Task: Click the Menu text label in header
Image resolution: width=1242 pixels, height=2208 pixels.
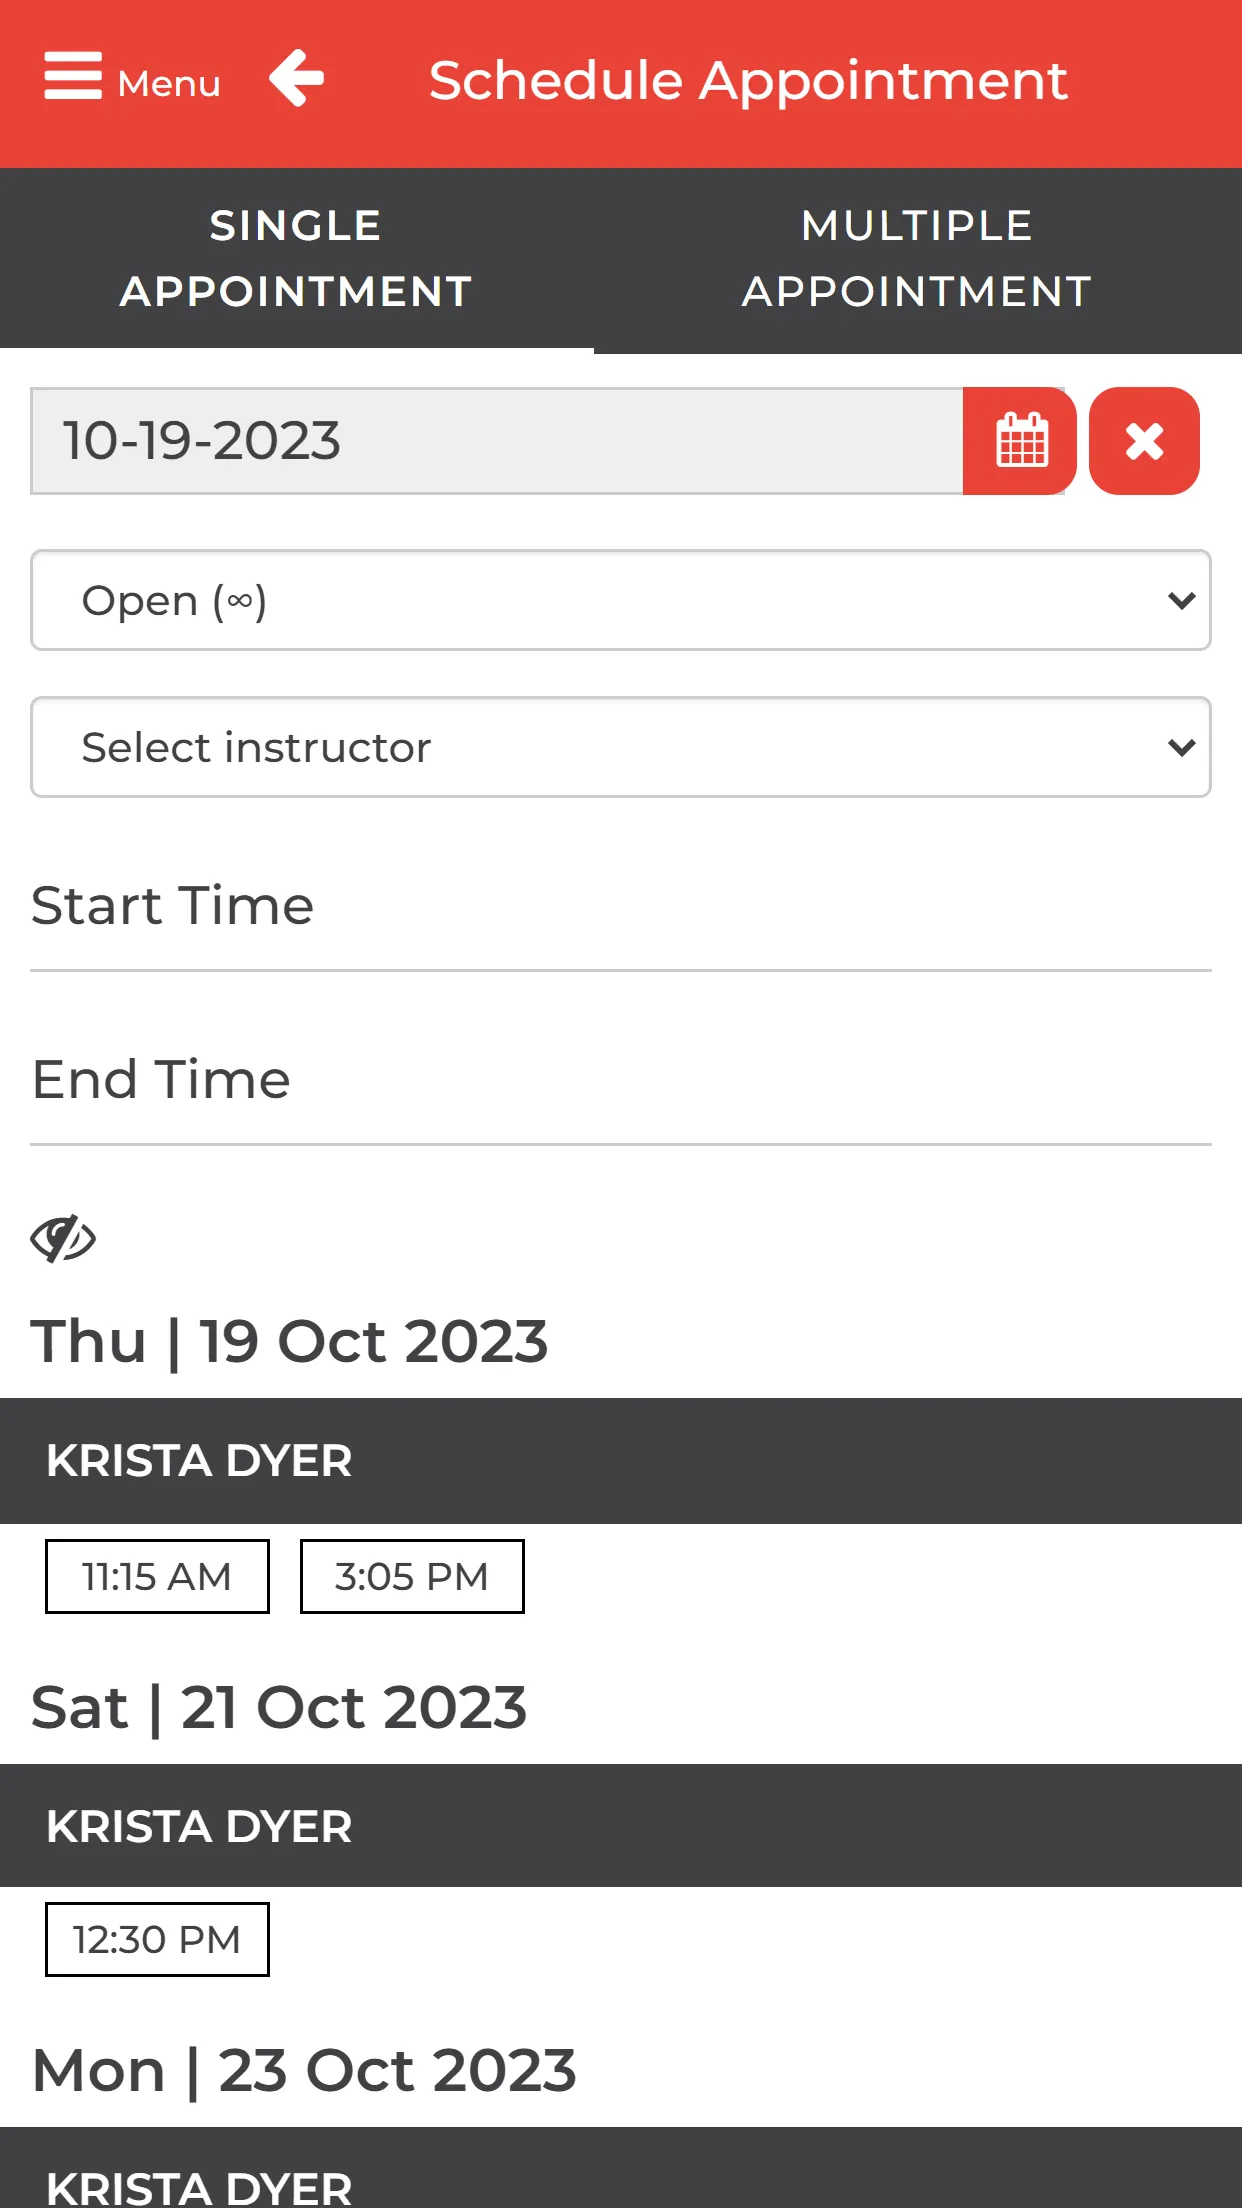Action: [169, 84]
